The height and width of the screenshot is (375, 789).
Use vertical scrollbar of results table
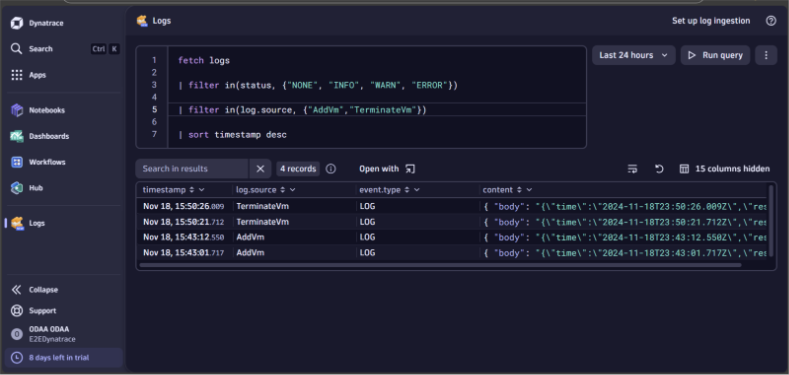click(x=770, y=220)
